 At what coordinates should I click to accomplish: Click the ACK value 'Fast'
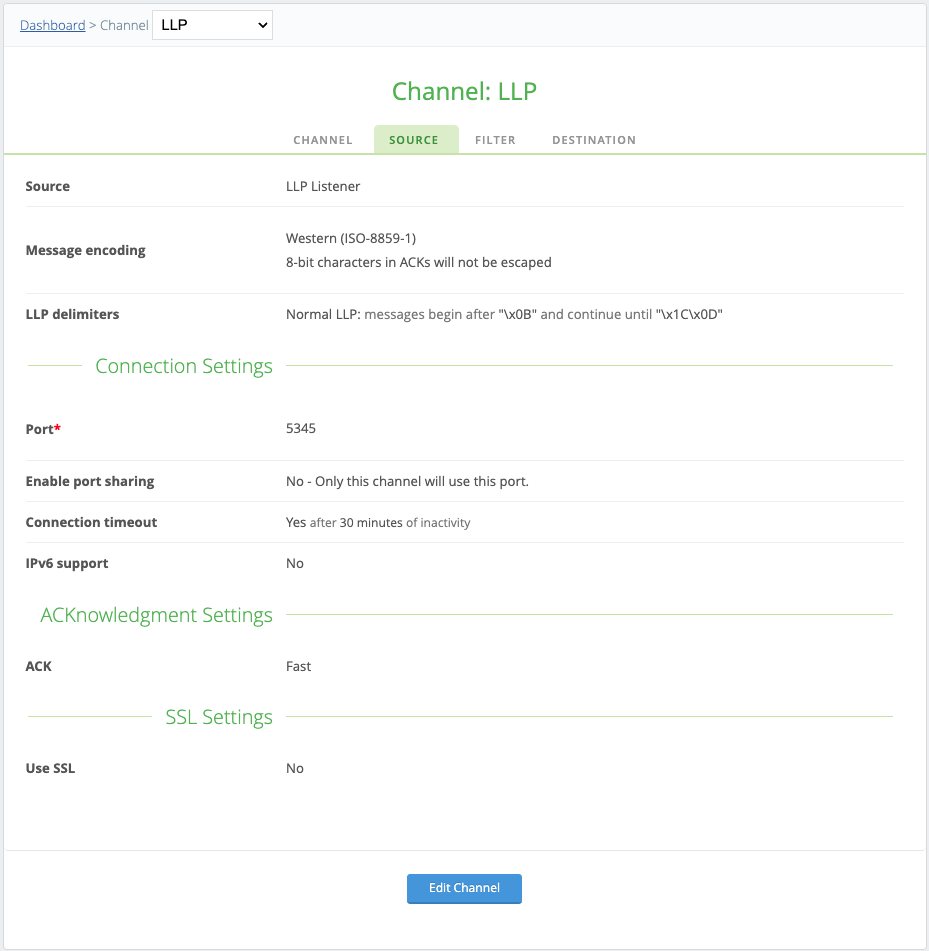(298, 666)
